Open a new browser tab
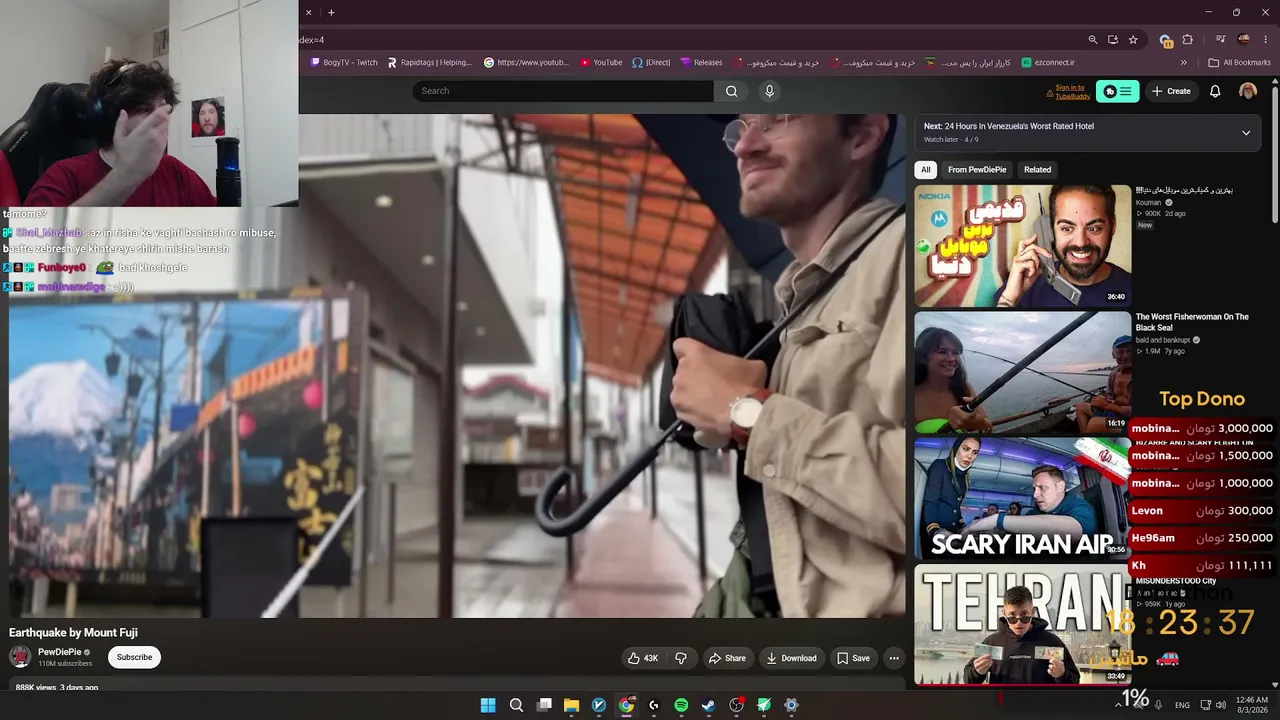Screen dimensions: 1280x720 (331, 12)
